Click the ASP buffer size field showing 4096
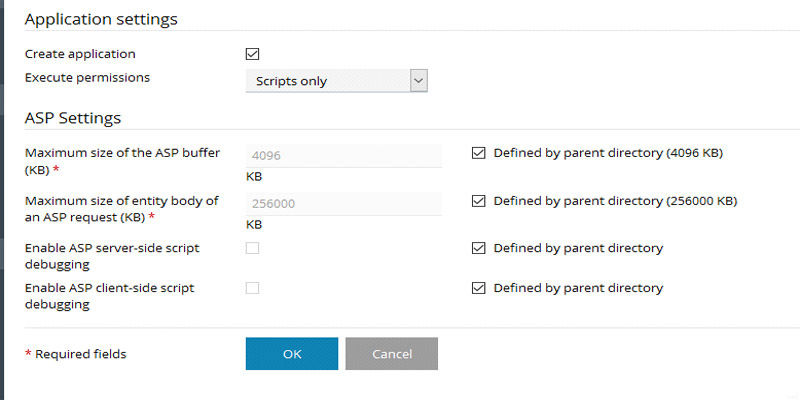The image size is (800, 400). (x=344, y=155)
